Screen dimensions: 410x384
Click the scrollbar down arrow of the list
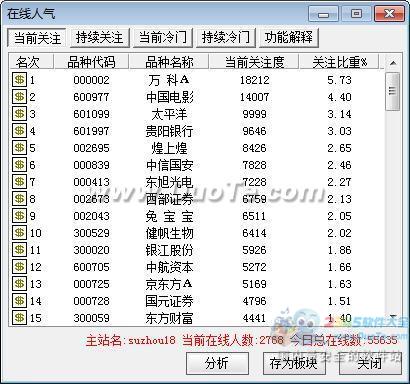(393, 317)
